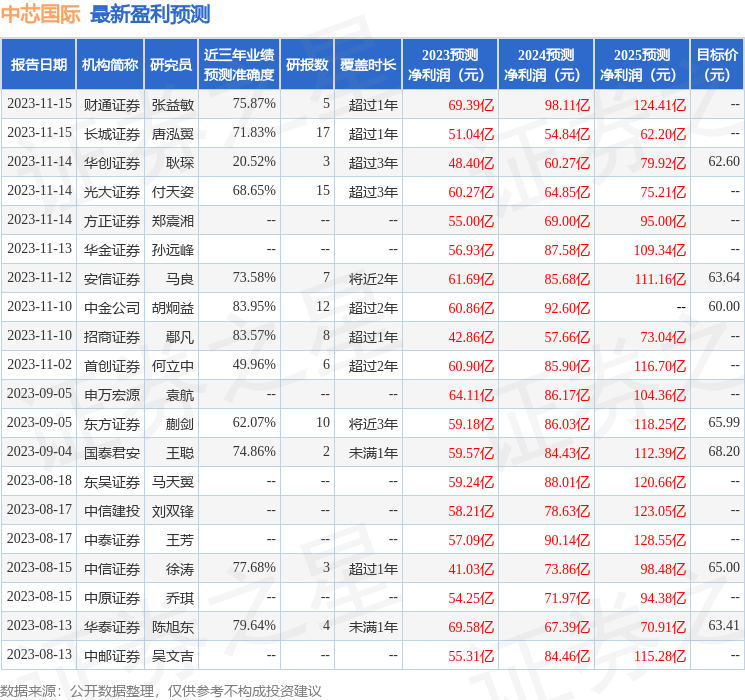
Task: Click the 目标价(元) column header
Action: [716, 65]
